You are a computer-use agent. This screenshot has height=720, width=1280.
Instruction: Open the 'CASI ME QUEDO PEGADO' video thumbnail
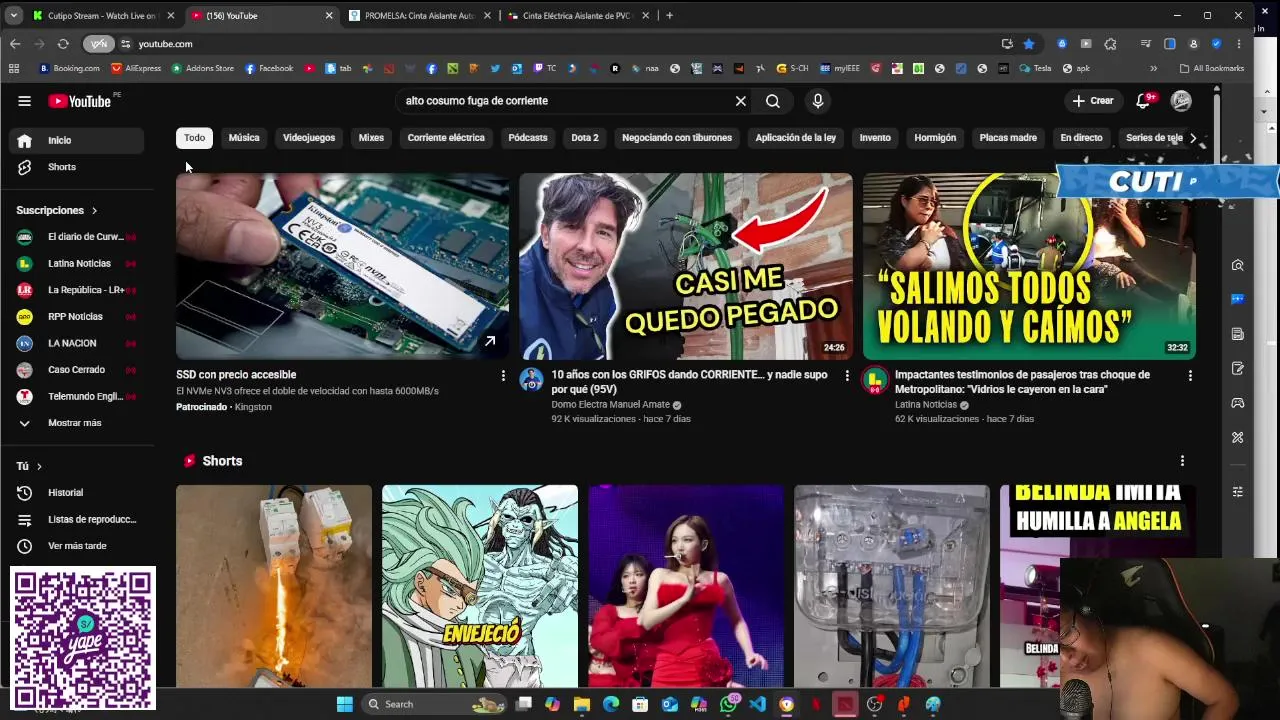click(x=686, y=266)
